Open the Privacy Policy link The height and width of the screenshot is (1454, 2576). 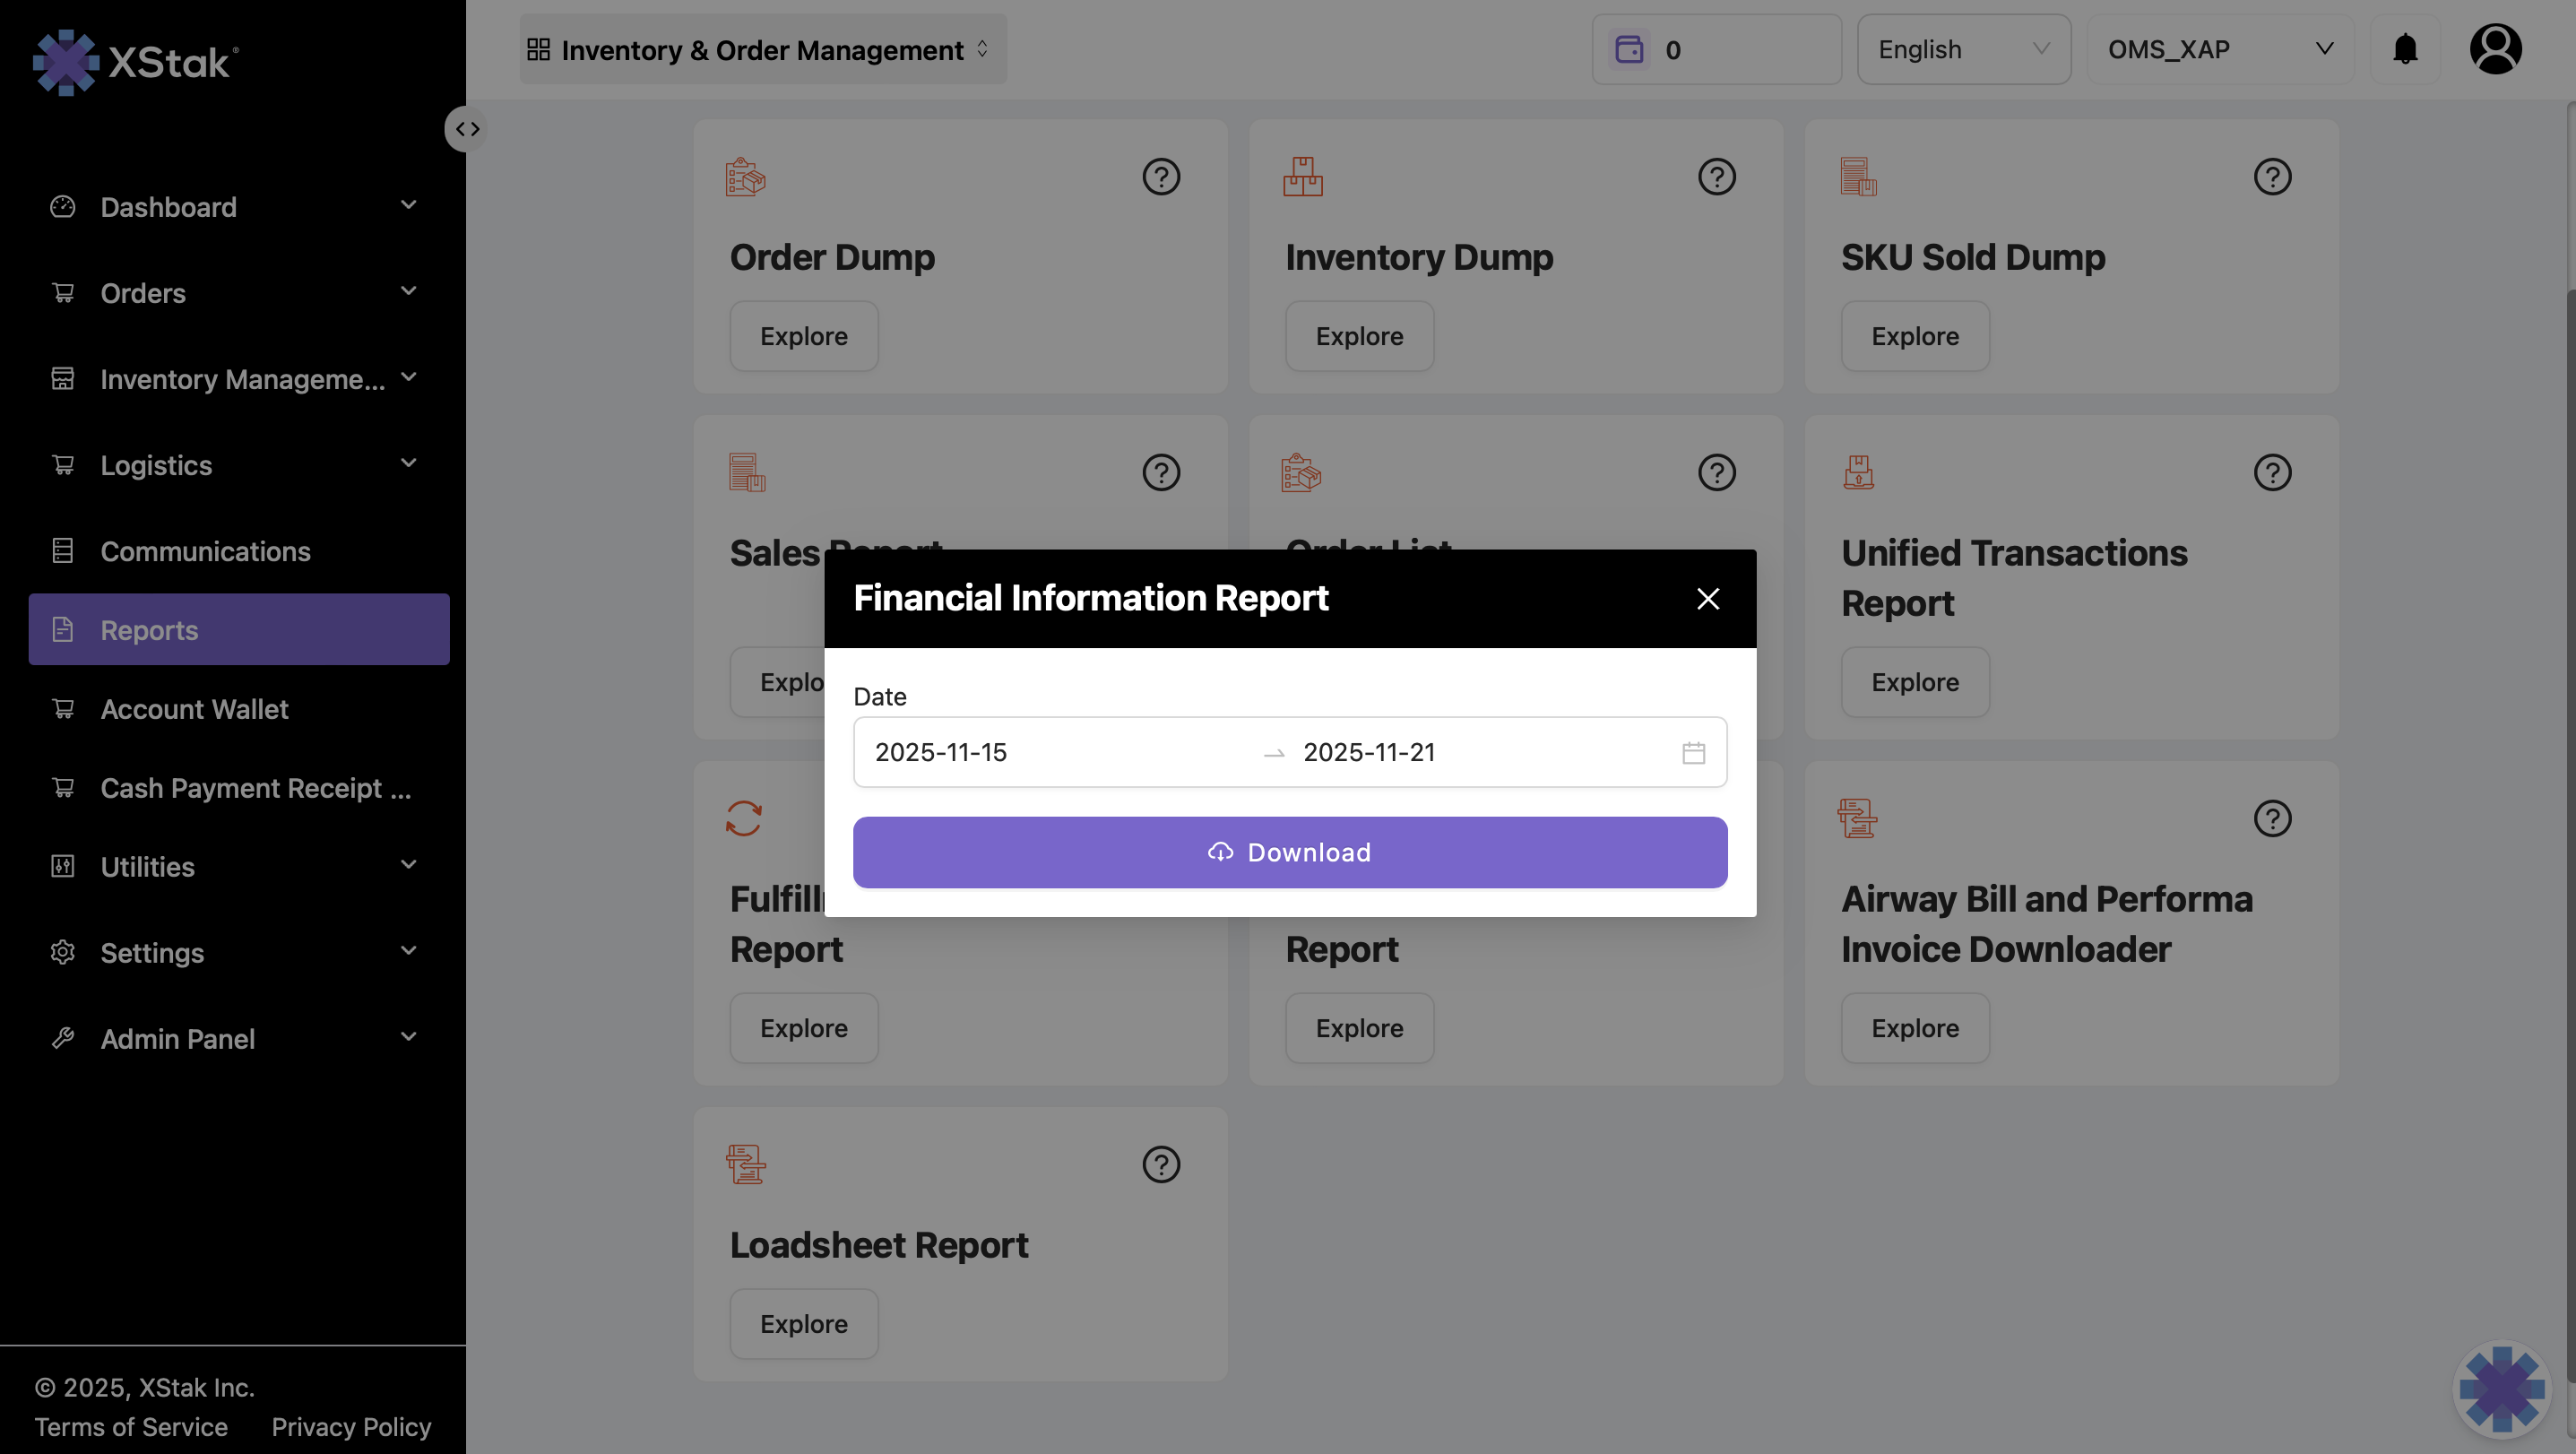(x=351, y=1427)
